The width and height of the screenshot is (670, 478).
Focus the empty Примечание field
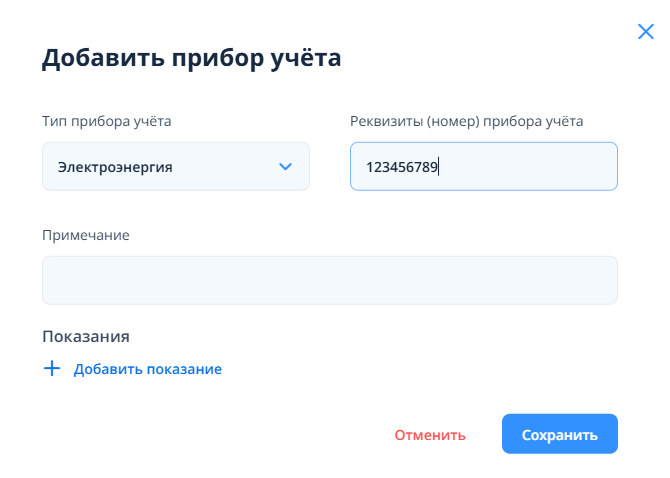[x=329, y=280]
